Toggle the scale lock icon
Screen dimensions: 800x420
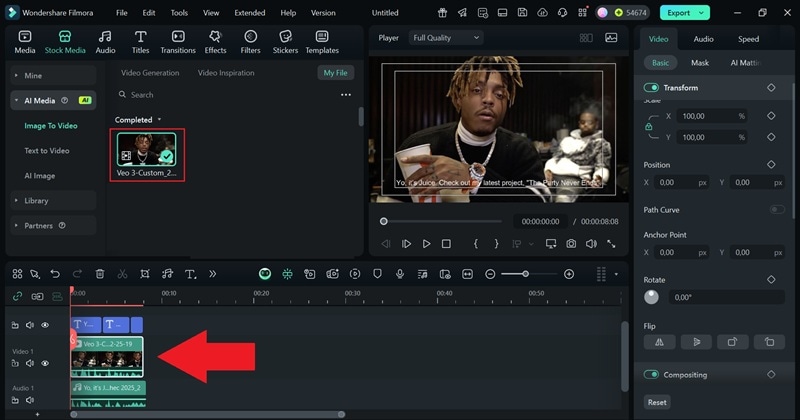point(648,127)
